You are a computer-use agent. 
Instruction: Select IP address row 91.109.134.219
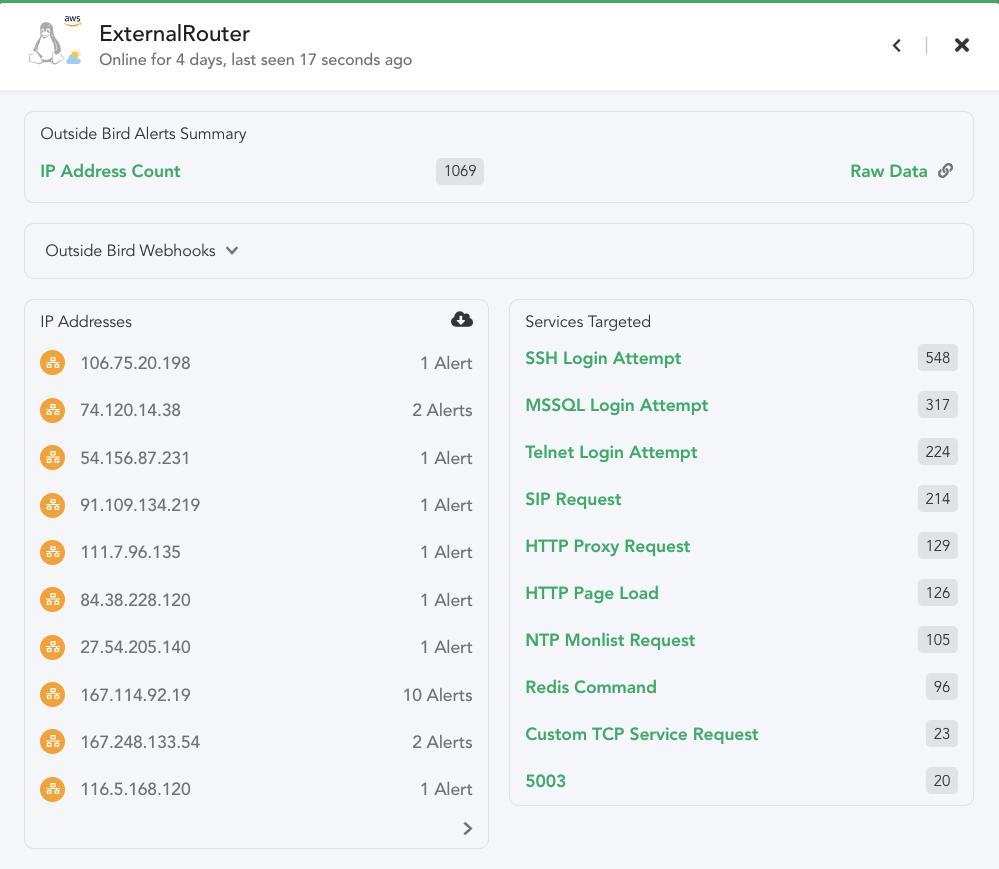point(256,505)
